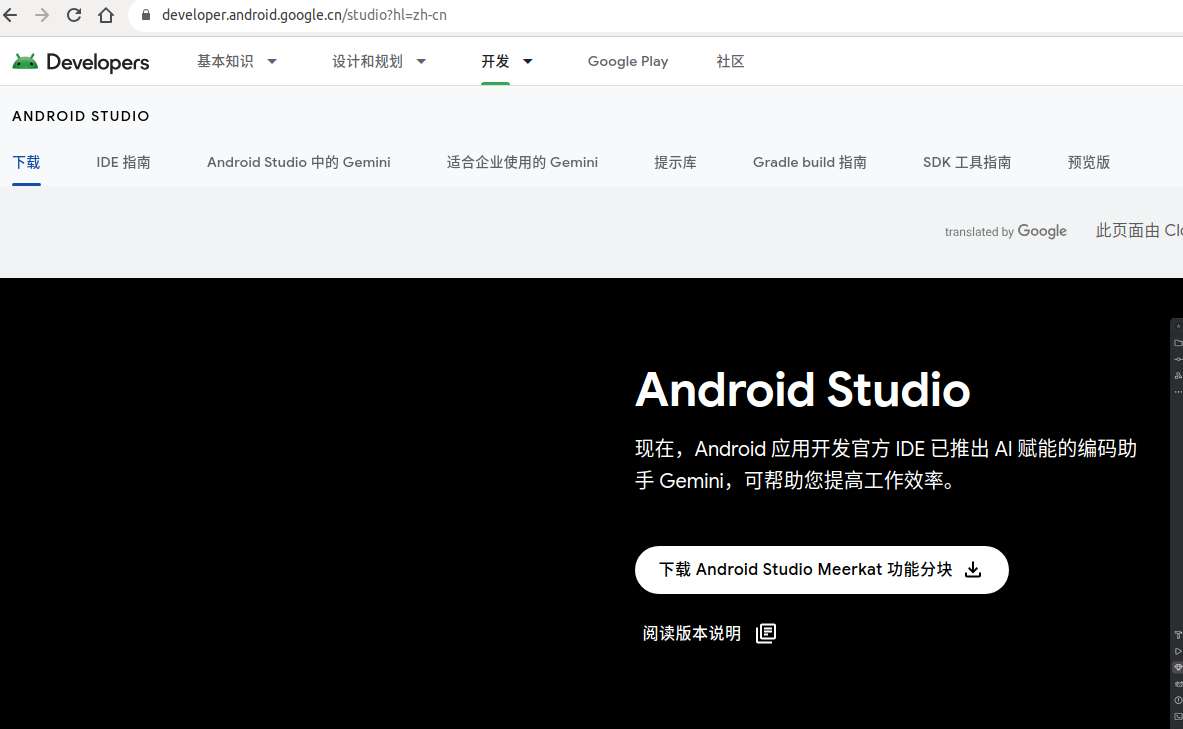1183x729 pixels.
Task: Open the SDK 工具指南 tab
Action: coord(968,161)
